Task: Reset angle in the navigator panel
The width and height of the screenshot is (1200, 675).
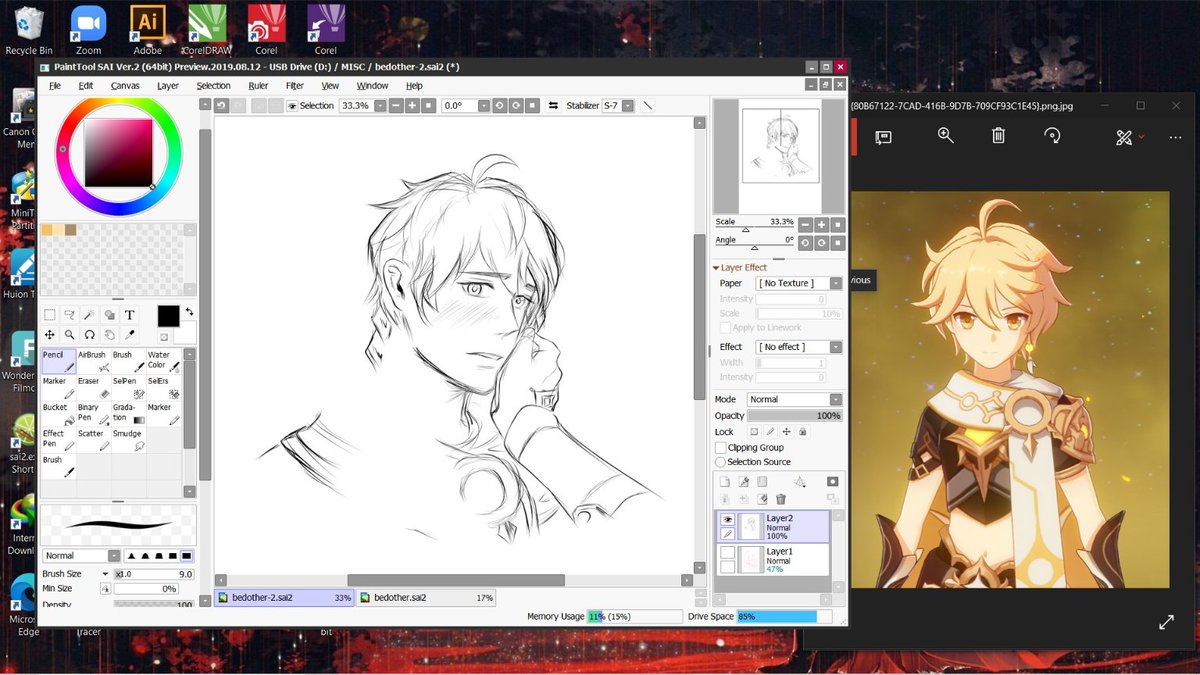Action: point(838,243)
